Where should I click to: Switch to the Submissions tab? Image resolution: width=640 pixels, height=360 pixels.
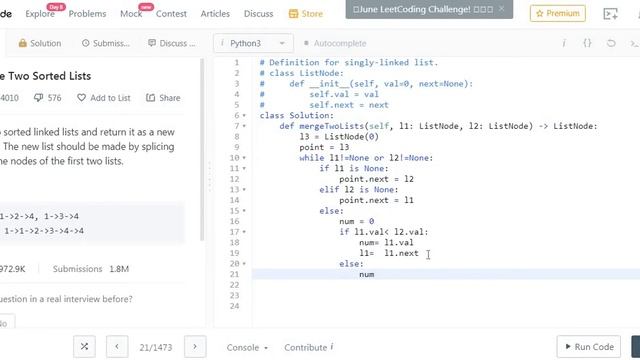click(x=106, y=43)
